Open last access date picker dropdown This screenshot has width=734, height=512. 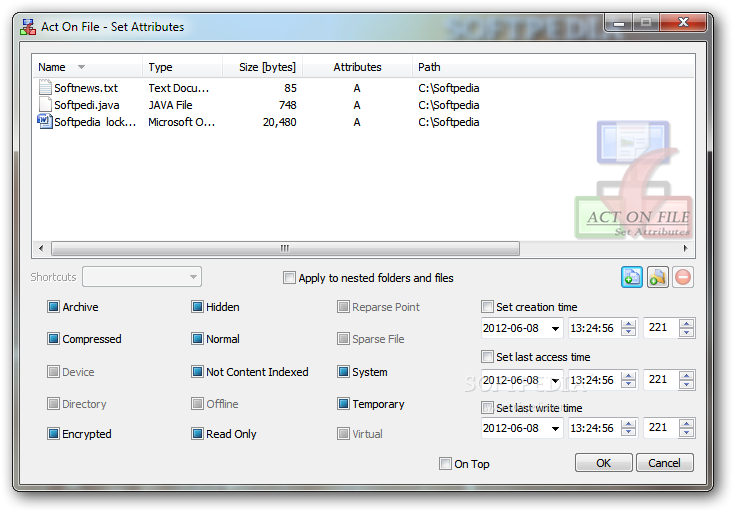coord(555,380)
